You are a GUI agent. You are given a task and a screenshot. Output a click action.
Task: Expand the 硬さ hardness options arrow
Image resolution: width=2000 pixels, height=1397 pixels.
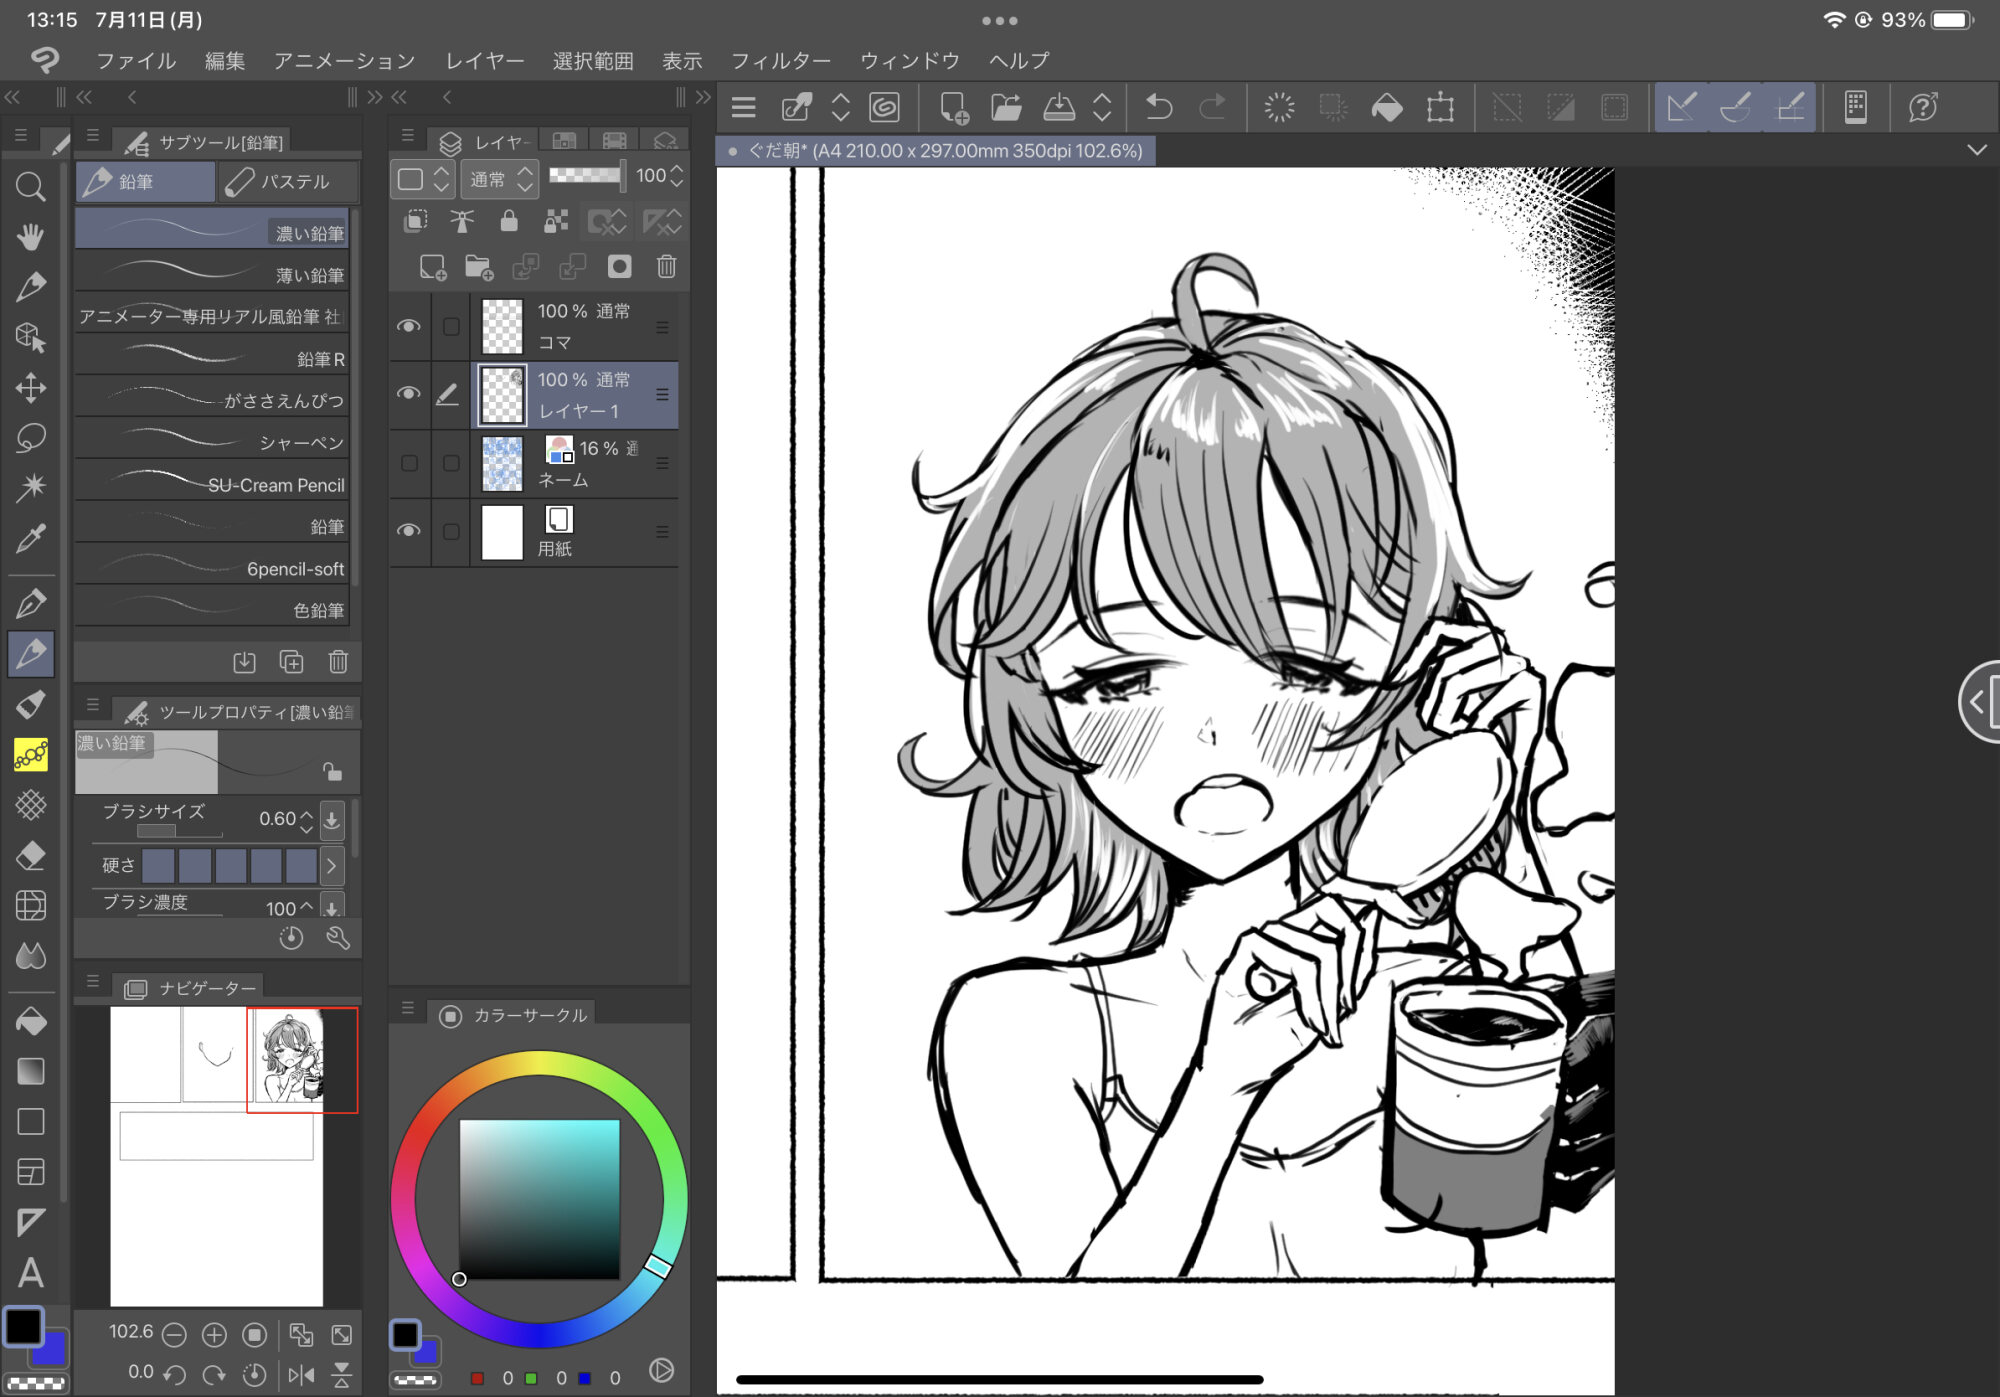tap(331, 865)
